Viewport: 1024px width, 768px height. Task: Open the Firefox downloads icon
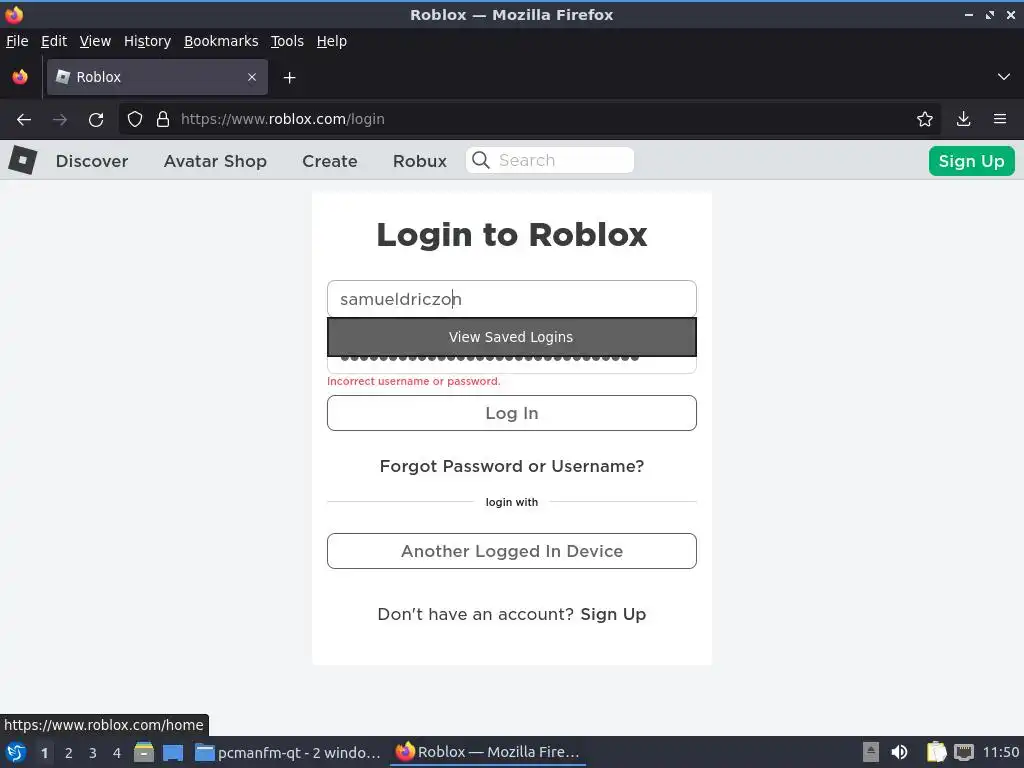[x=963, y=120]
